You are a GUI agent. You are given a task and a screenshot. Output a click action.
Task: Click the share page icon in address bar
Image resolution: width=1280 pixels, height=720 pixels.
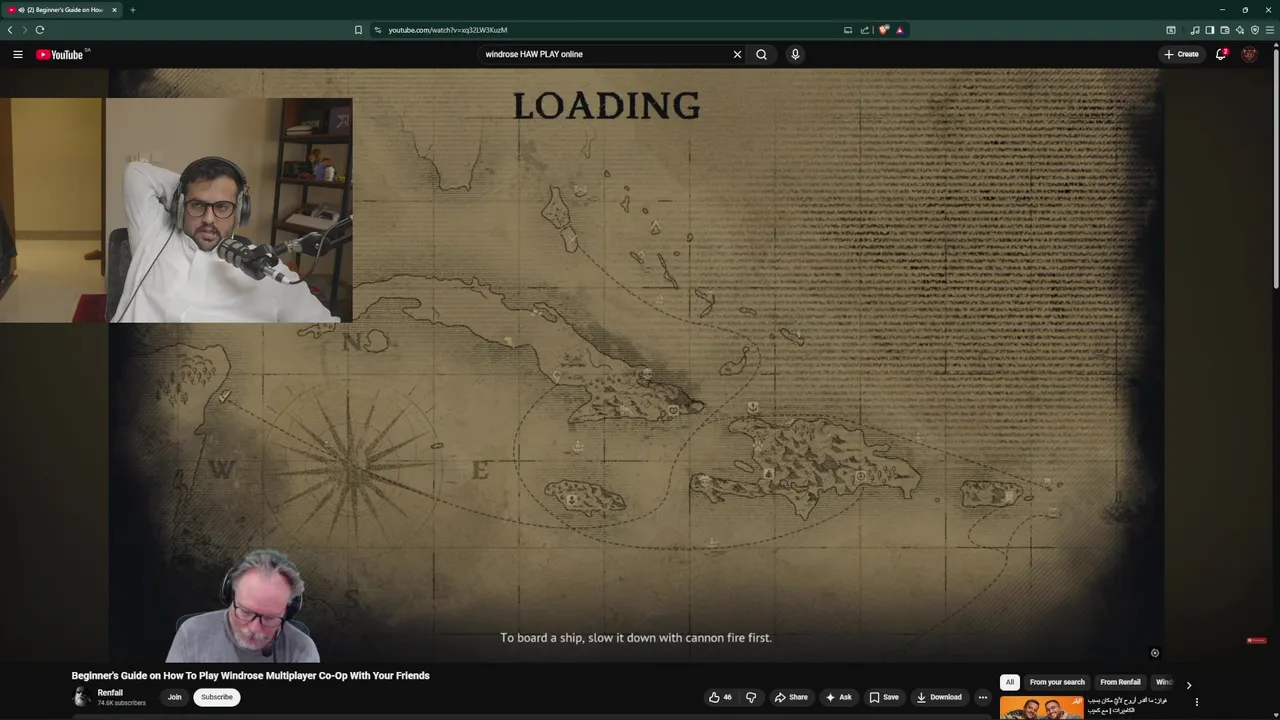click(864, 30)
